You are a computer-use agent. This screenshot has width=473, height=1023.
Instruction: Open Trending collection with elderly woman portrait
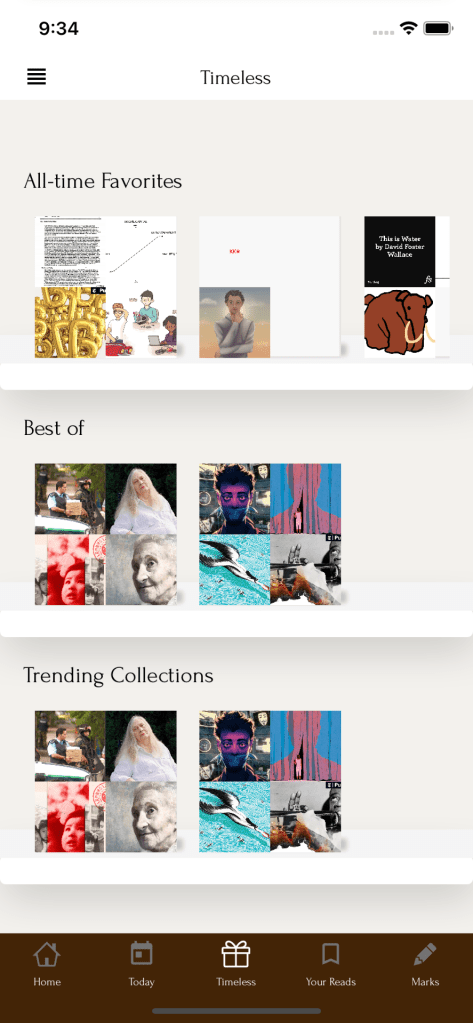tap(106, 781)
